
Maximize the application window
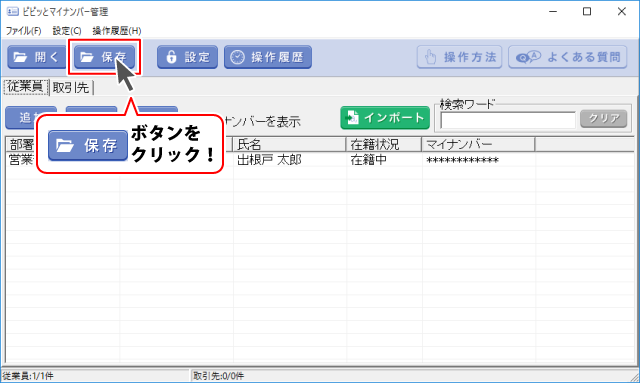pyautogui.click(x=587, y=11)
